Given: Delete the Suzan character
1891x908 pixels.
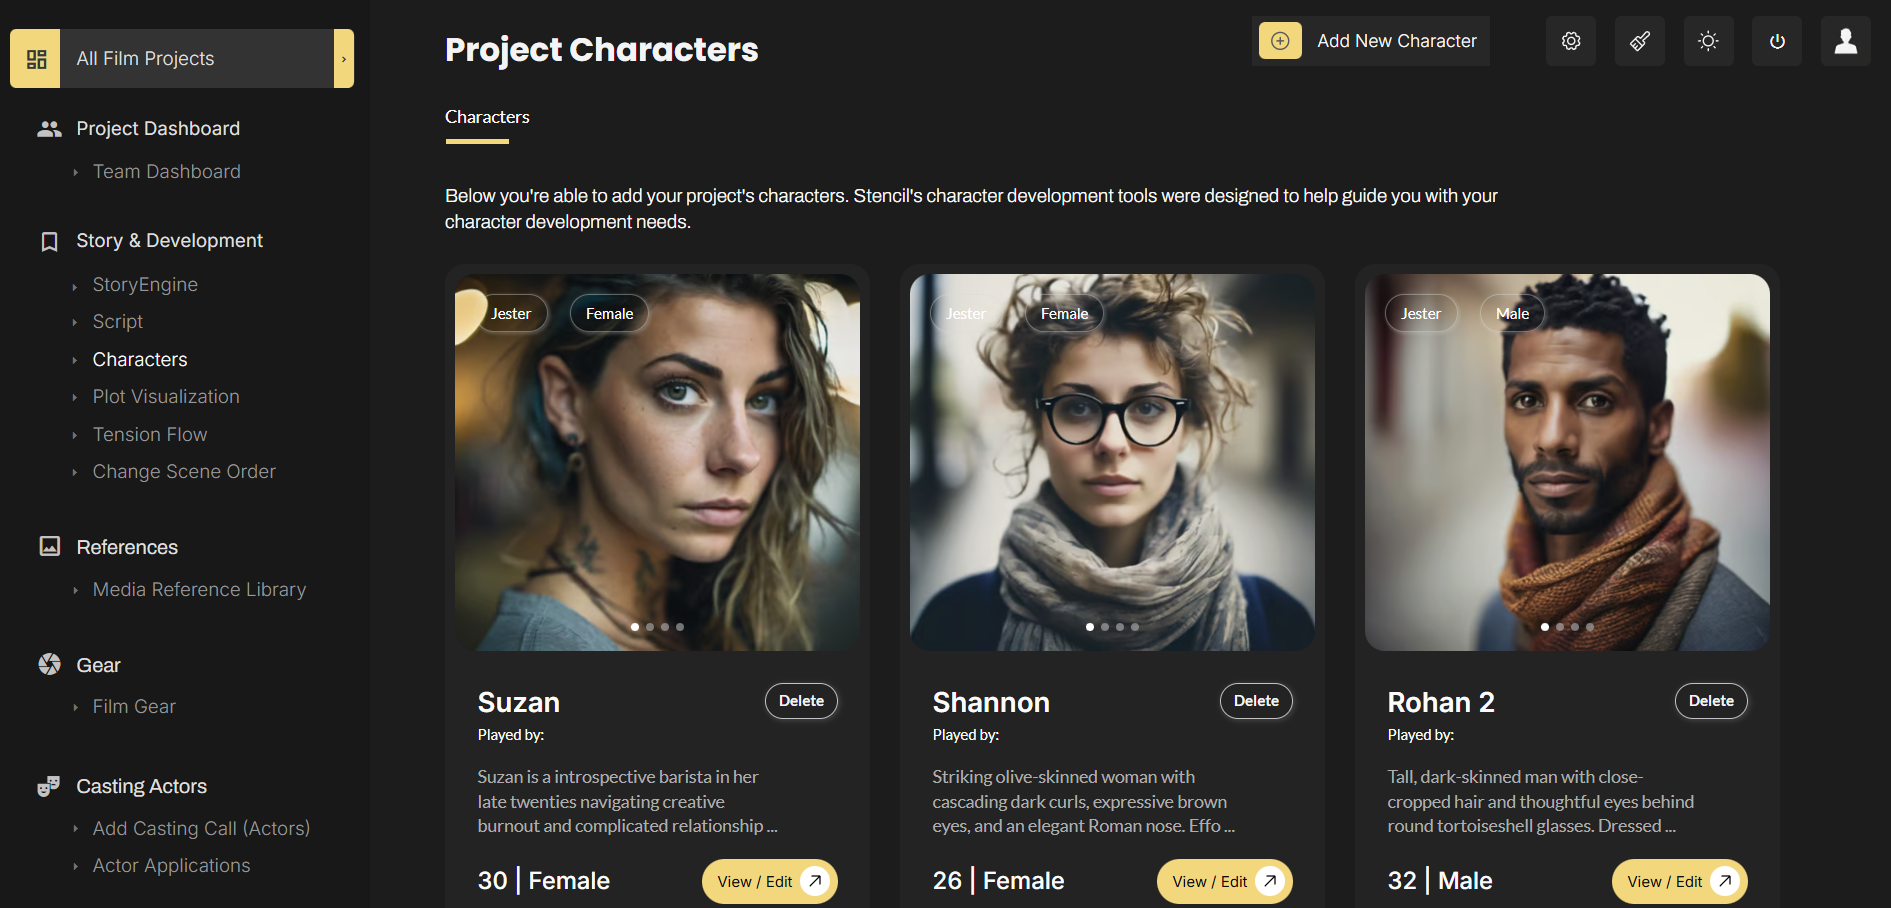Looking at the screenshot, I should tap(801, 701).
